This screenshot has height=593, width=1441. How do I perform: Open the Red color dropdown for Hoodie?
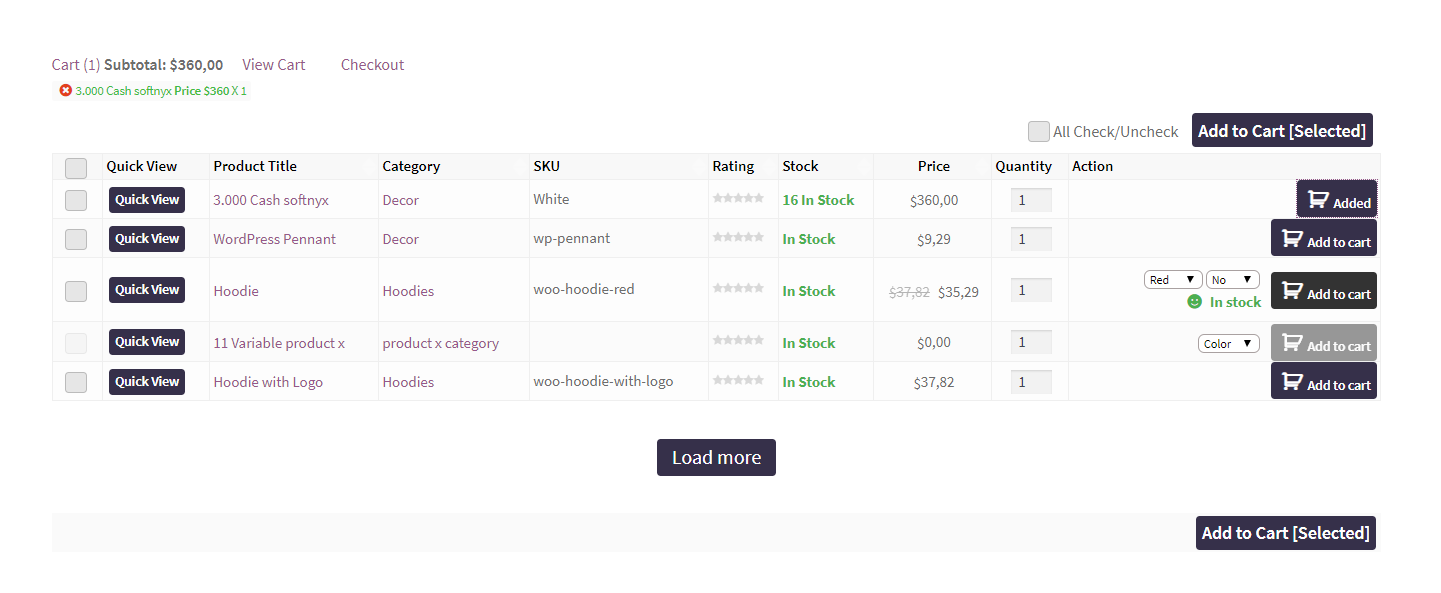1173,280
